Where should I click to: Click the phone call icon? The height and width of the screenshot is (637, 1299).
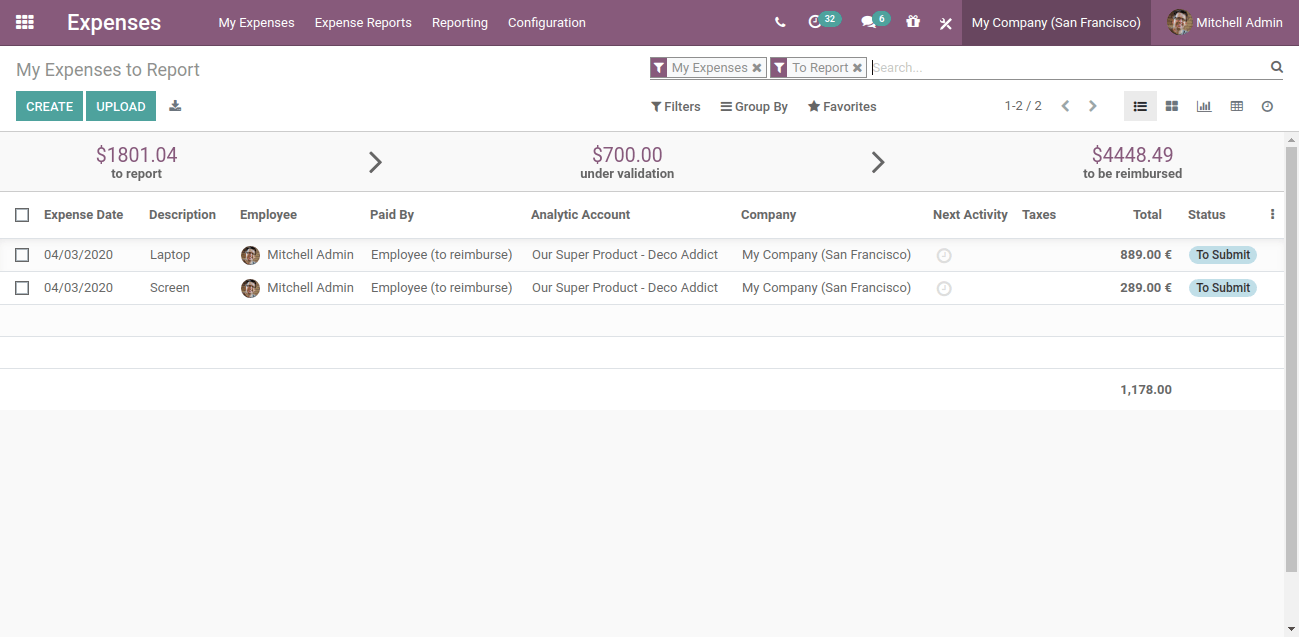(x=780, y=22)
